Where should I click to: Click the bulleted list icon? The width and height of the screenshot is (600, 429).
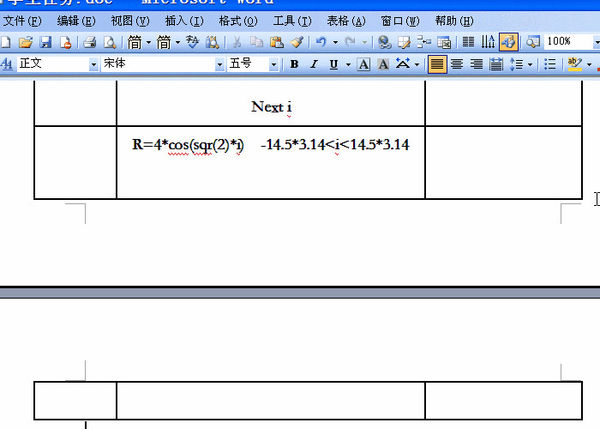[x=550, y=64]
